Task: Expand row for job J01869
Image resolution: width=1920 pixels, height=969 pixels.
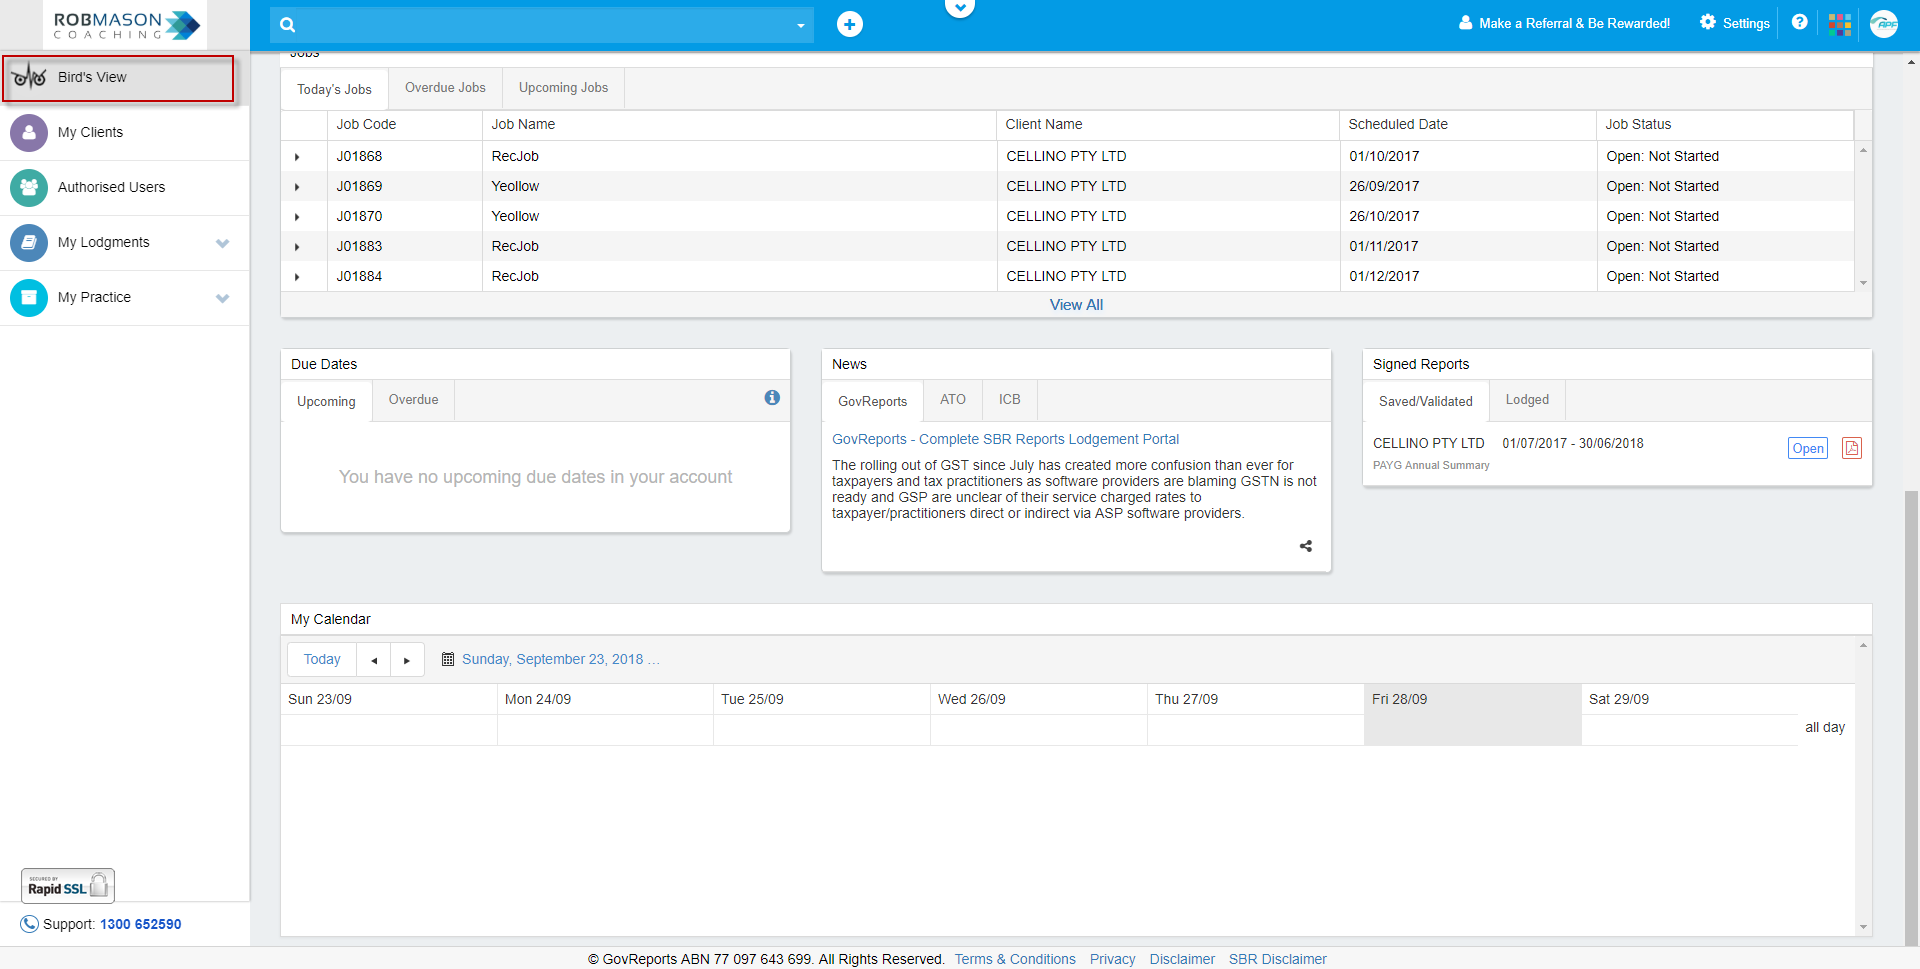Action: 297,187
